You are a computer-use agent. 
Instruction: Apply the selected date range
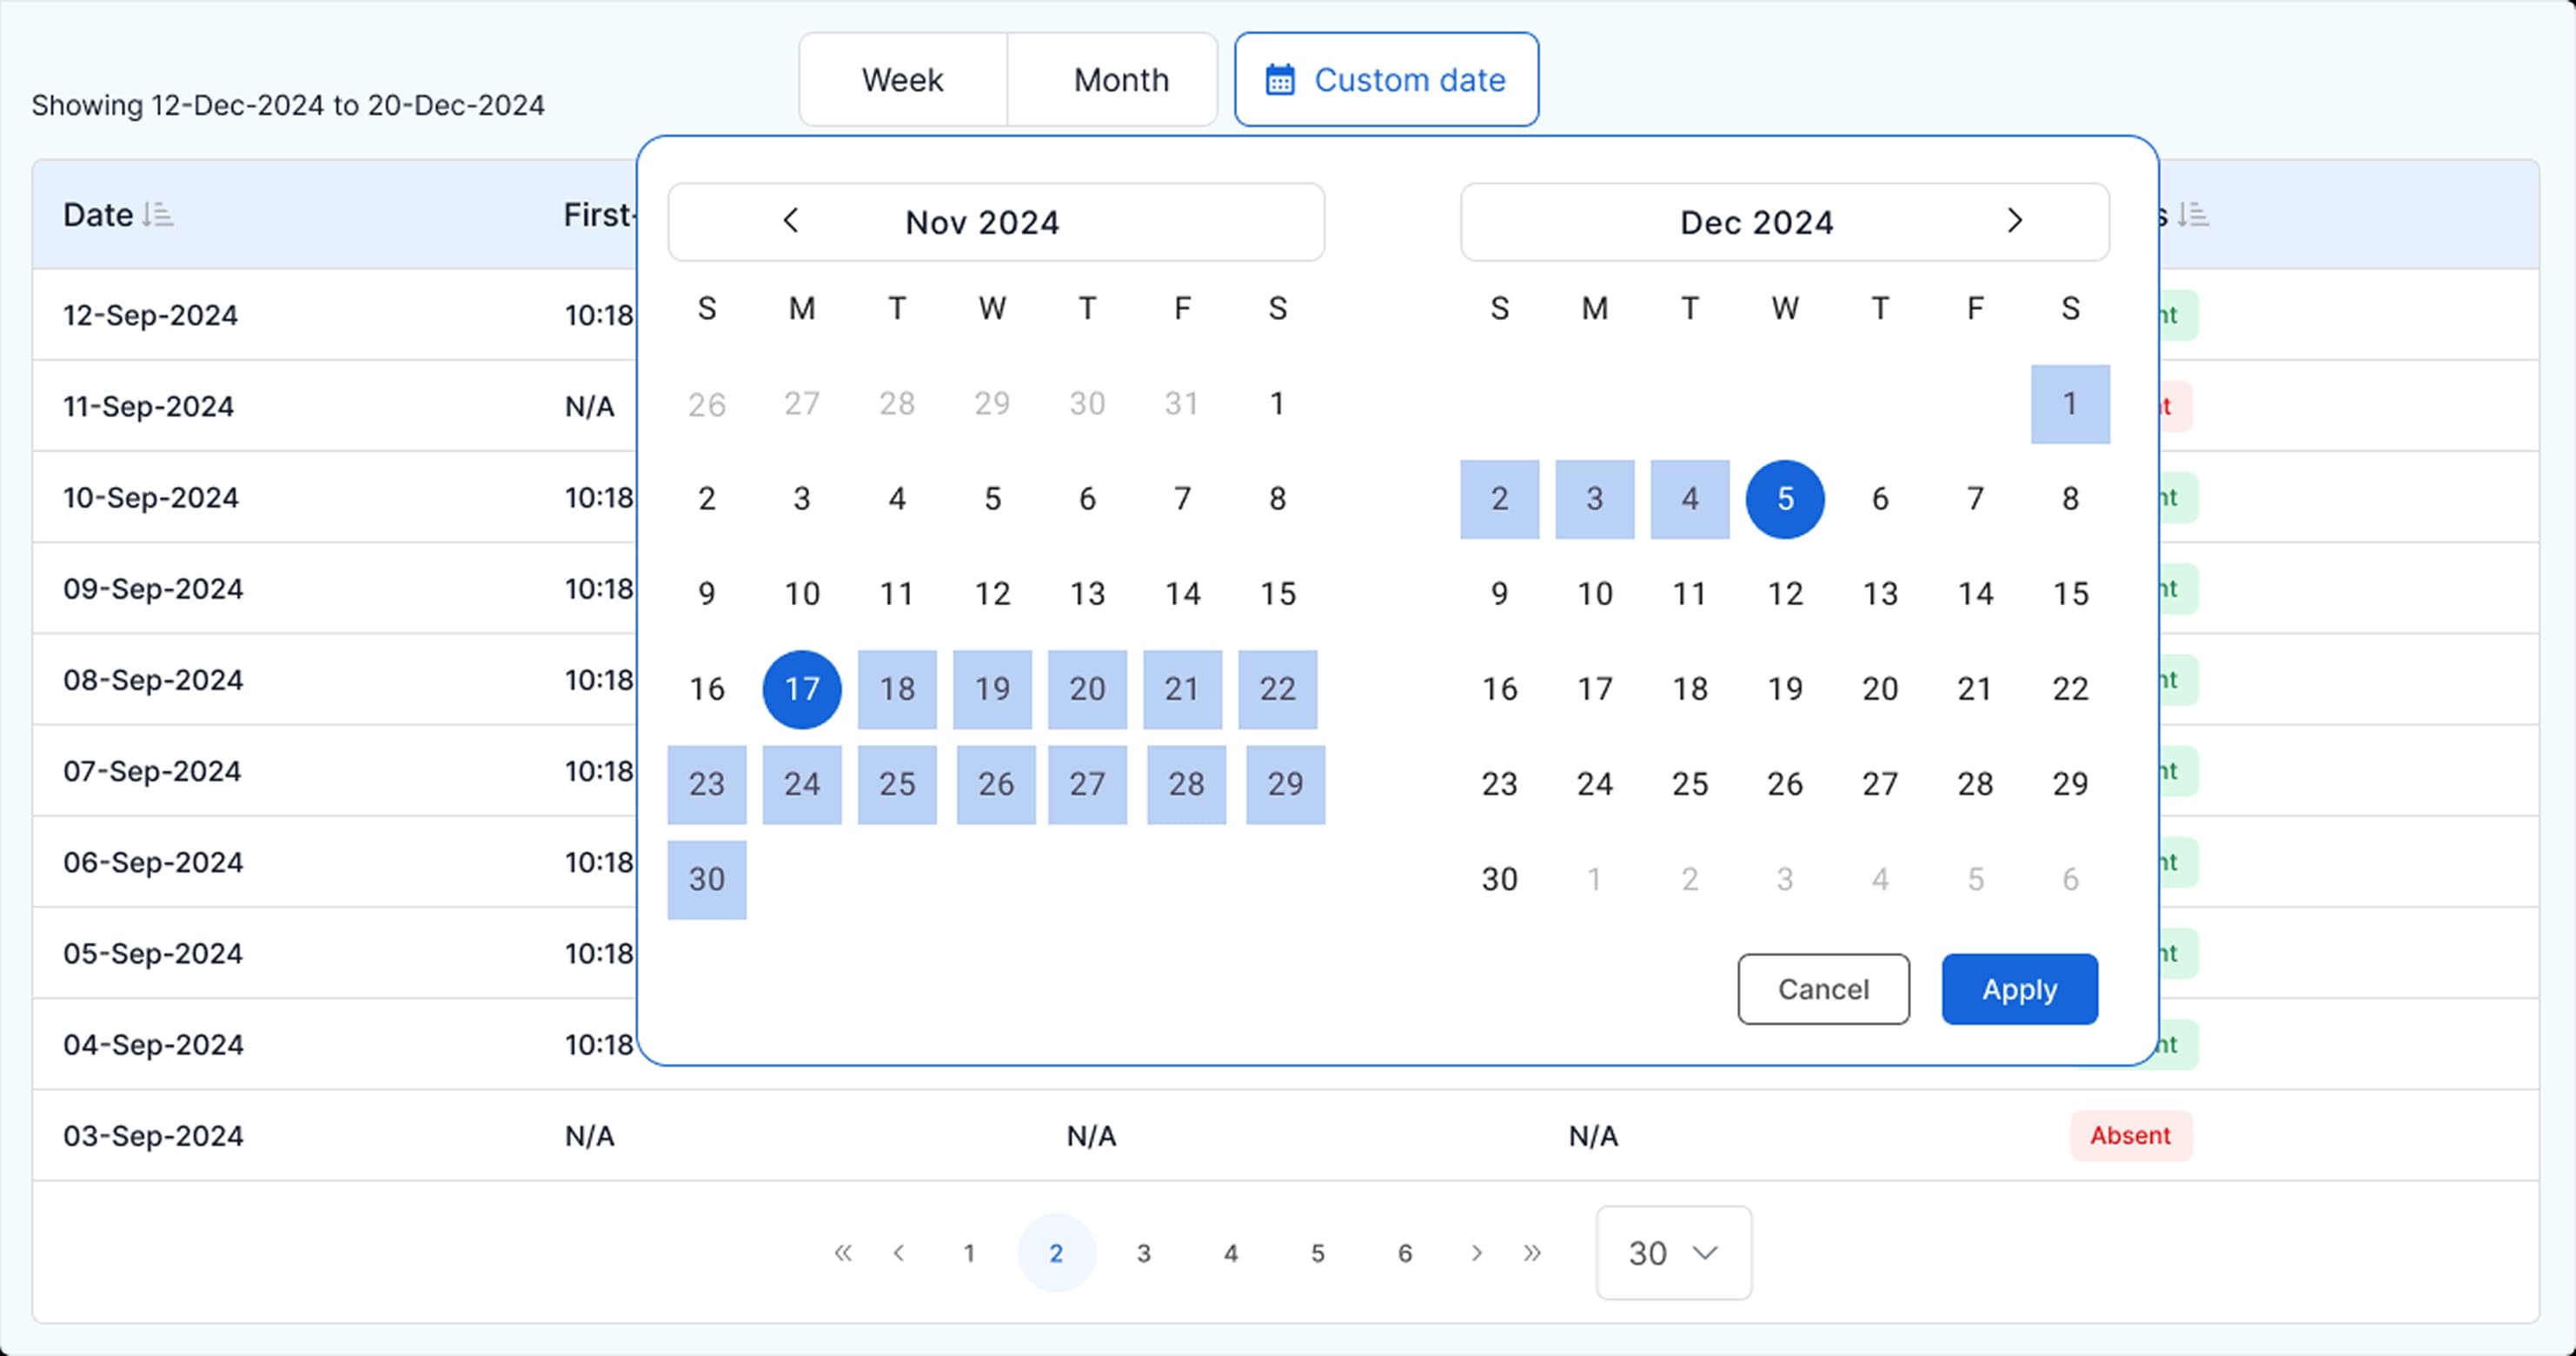point(2019,989)
